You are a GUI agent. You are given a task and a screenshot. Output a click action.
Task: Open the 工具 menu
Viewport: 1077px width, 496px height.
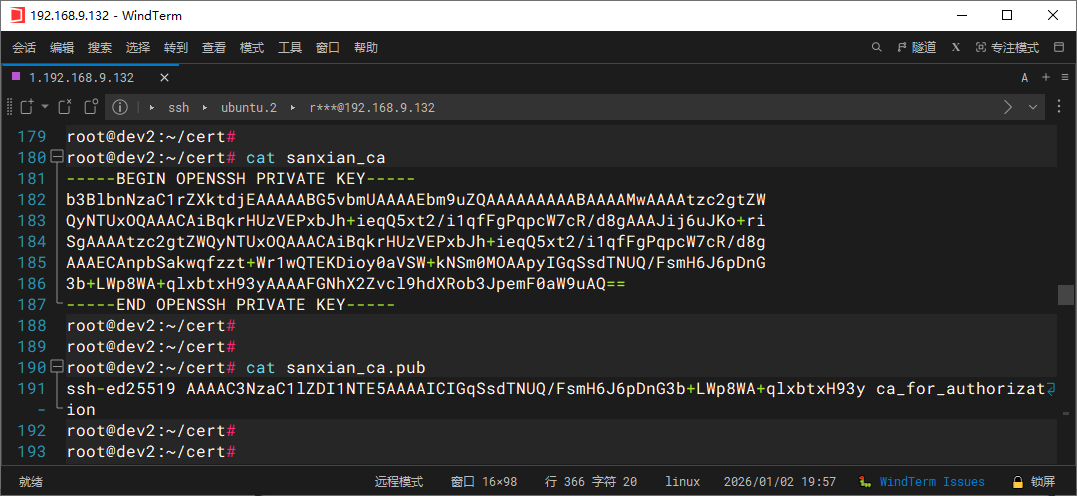(x=290, y=47)
